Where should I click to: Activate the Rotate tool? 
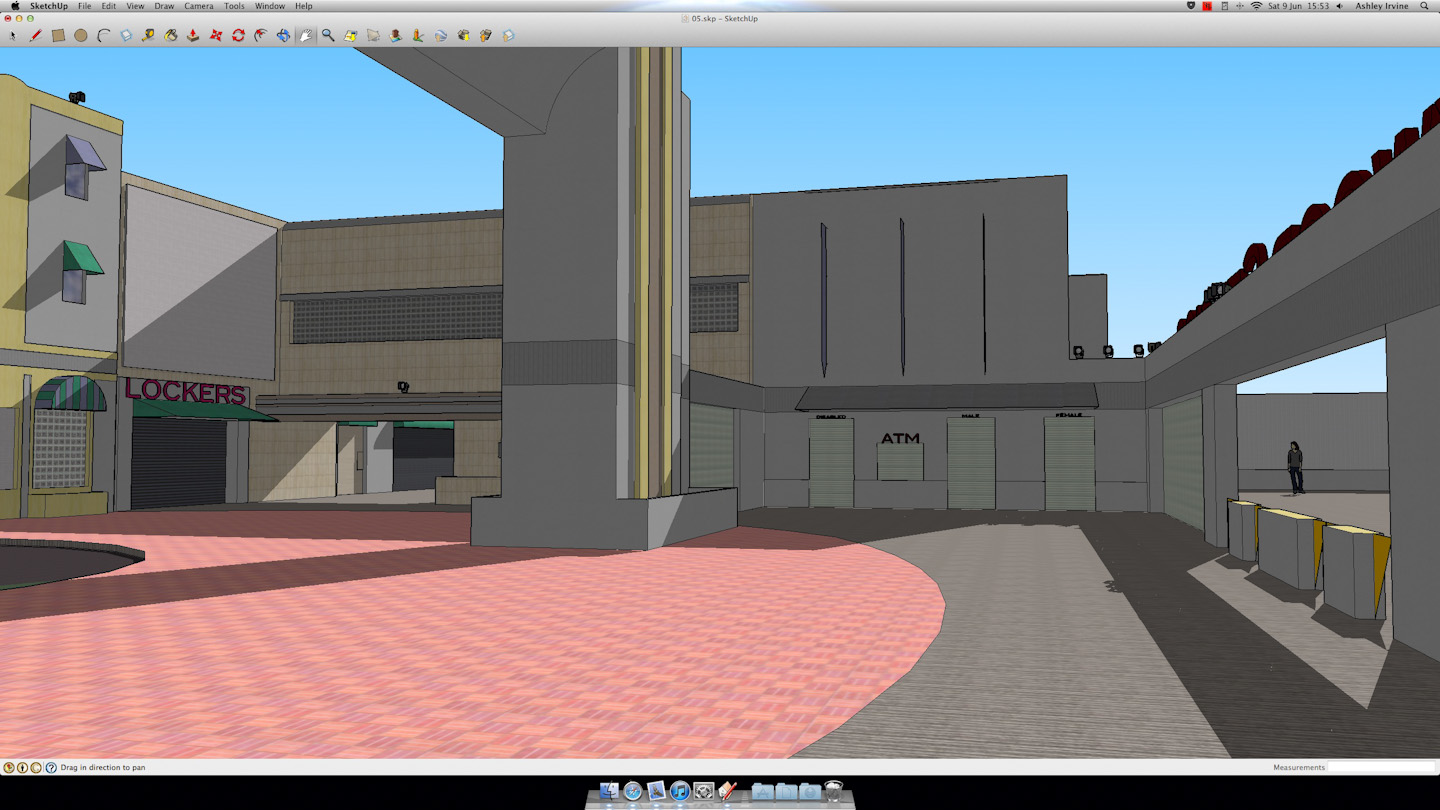click(x=238, y=36)
